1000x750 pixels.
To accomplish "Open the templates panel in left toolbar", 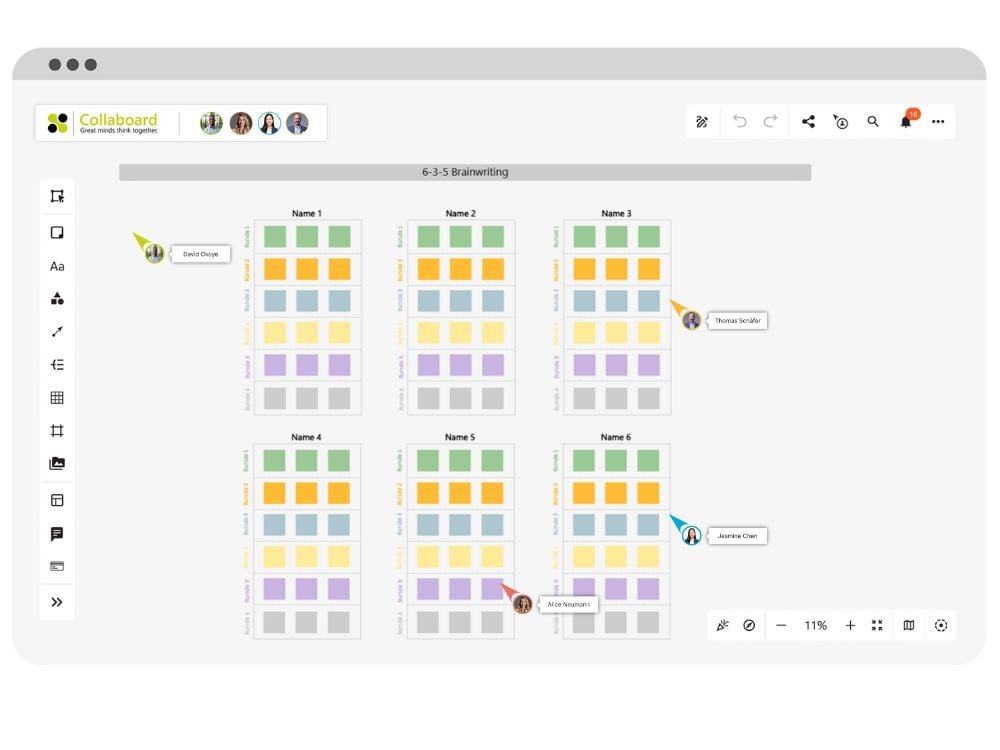I will click(x=57, y=500).
